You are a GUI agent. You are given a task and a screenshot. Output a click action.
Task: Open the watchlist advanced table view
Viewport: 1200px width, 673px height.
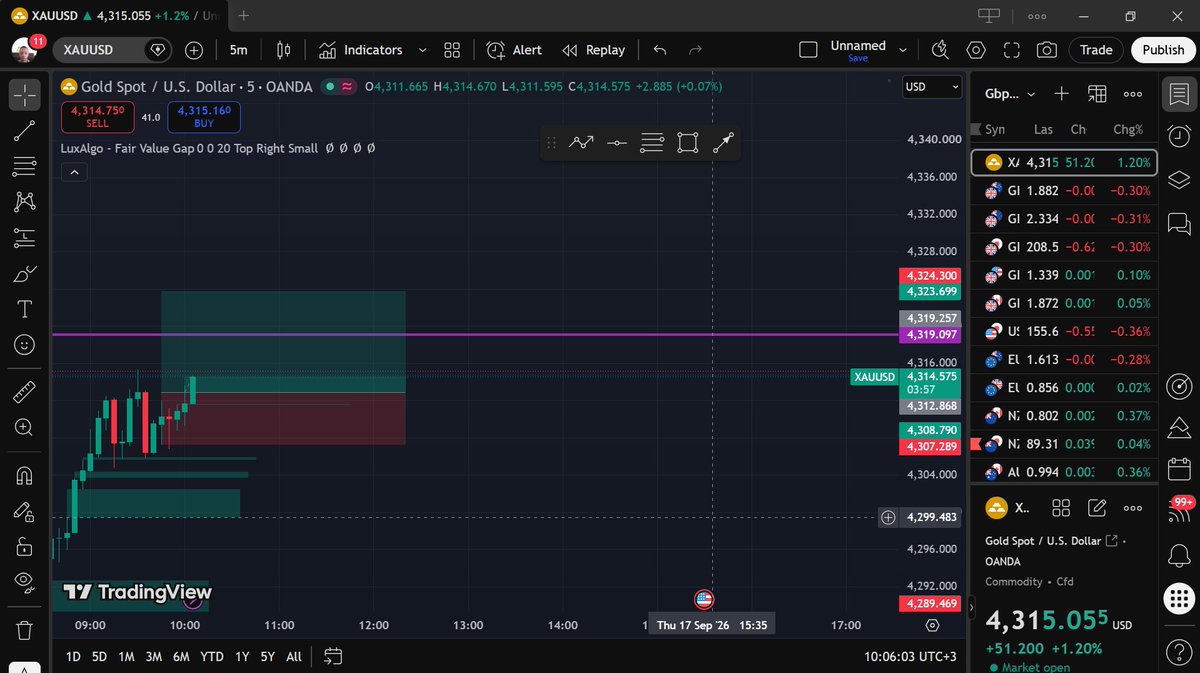(x=1097, y=94)
